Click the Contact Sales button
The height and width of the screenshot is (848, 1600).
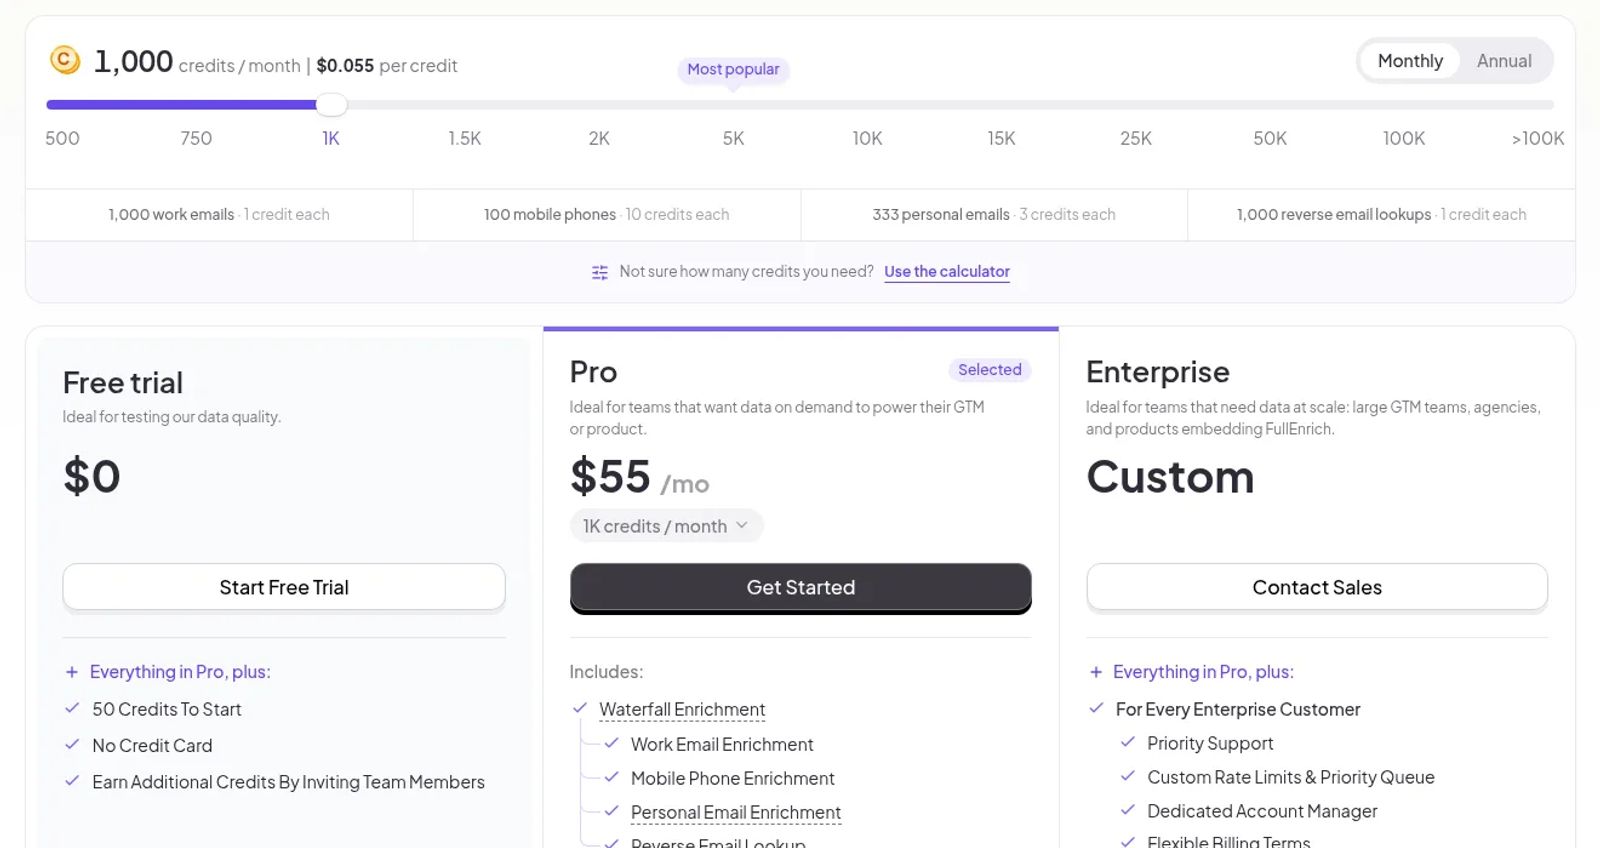point(1317,587)
